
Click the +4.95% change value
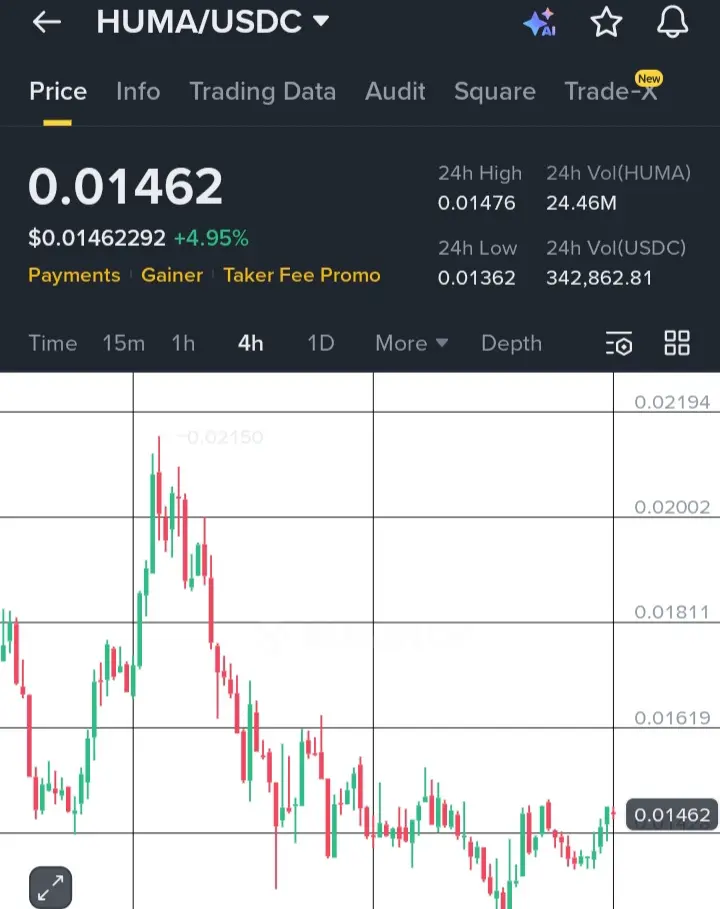(211, 238)
